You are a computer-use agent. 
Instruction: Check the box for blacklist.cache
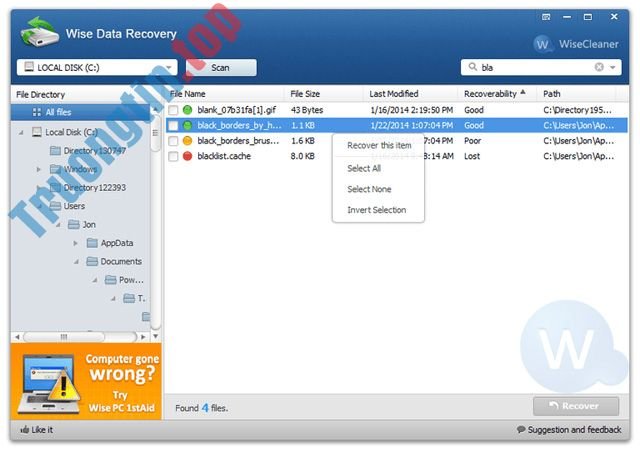click(173, 156)
